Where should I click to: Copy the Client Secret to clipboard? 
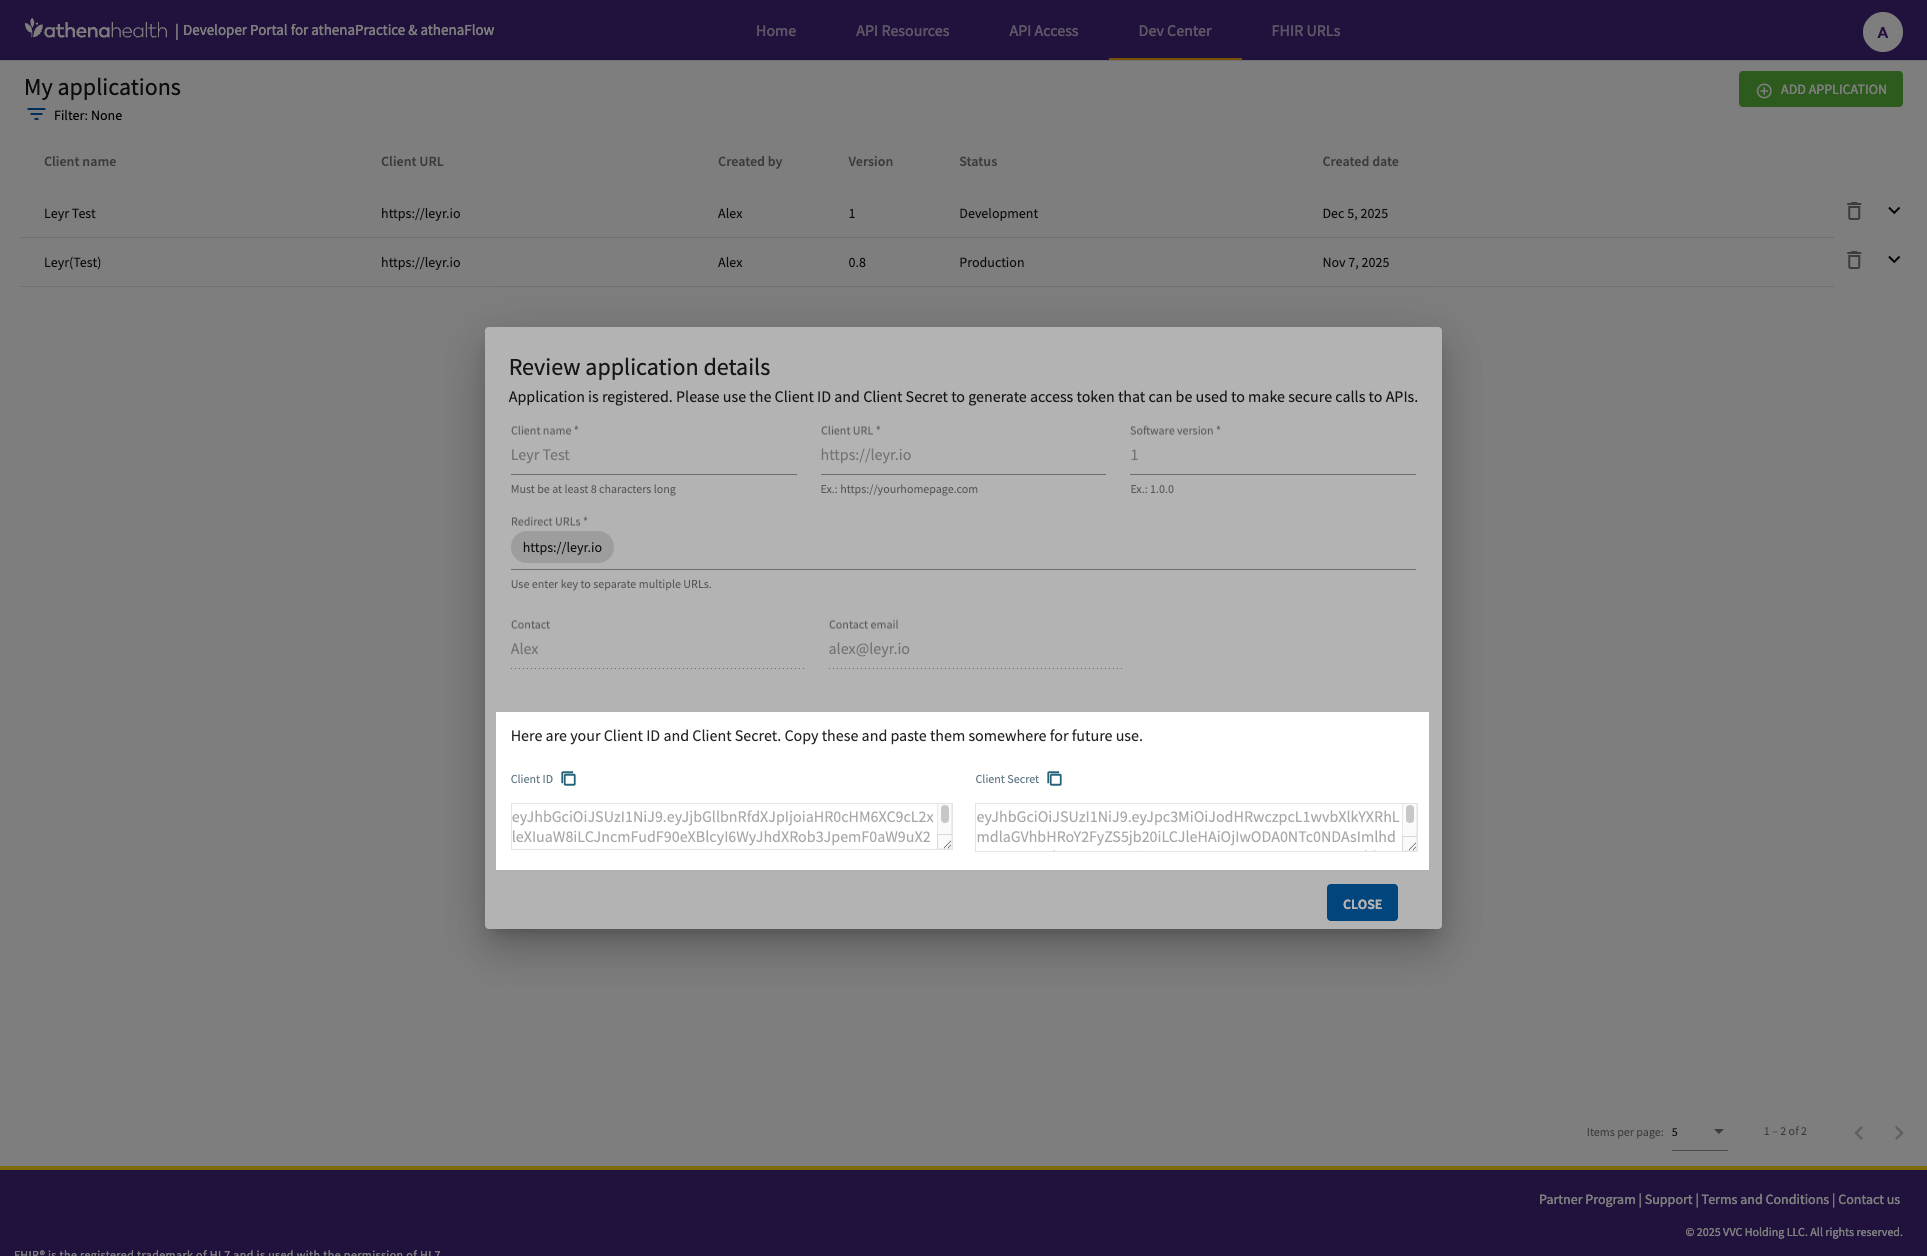point(1054,779)
